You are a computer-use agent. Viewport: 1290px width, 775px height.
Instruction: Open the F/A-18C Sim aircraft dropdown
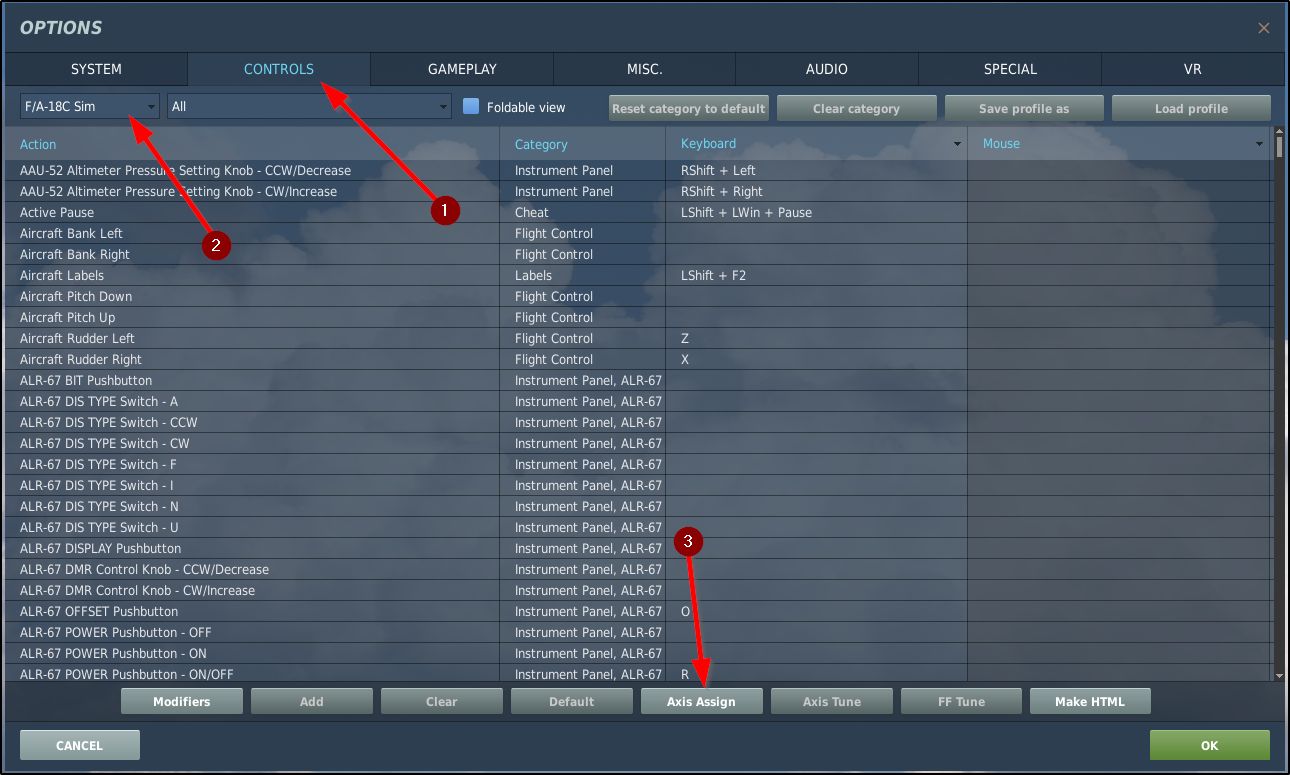[x=89, y=106]
